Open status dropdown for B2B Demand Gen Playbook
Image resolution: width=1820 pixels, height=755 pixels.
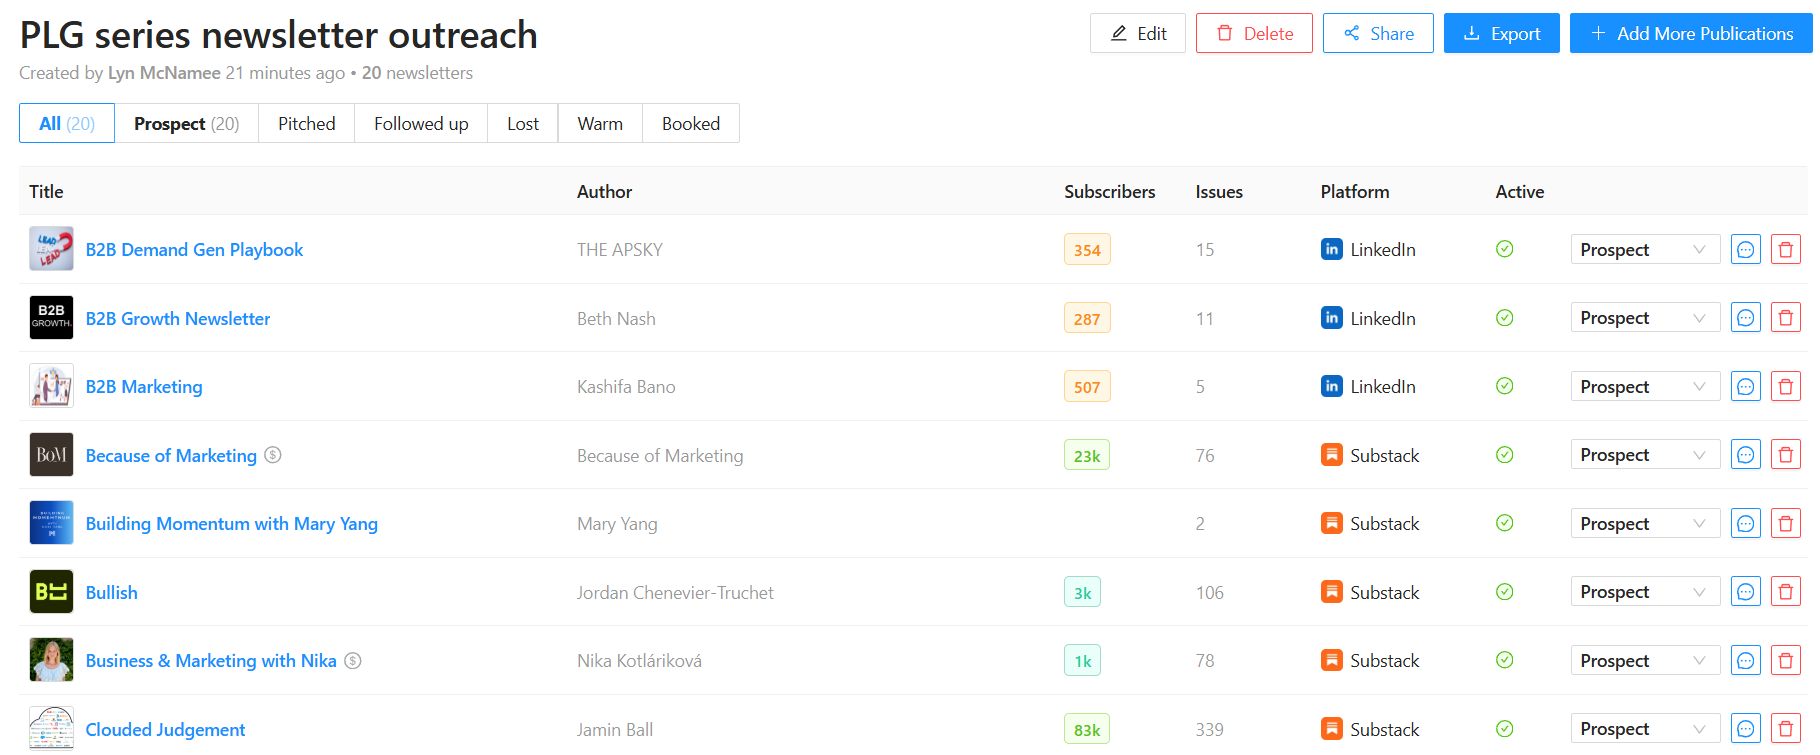tap(1645, 249)
